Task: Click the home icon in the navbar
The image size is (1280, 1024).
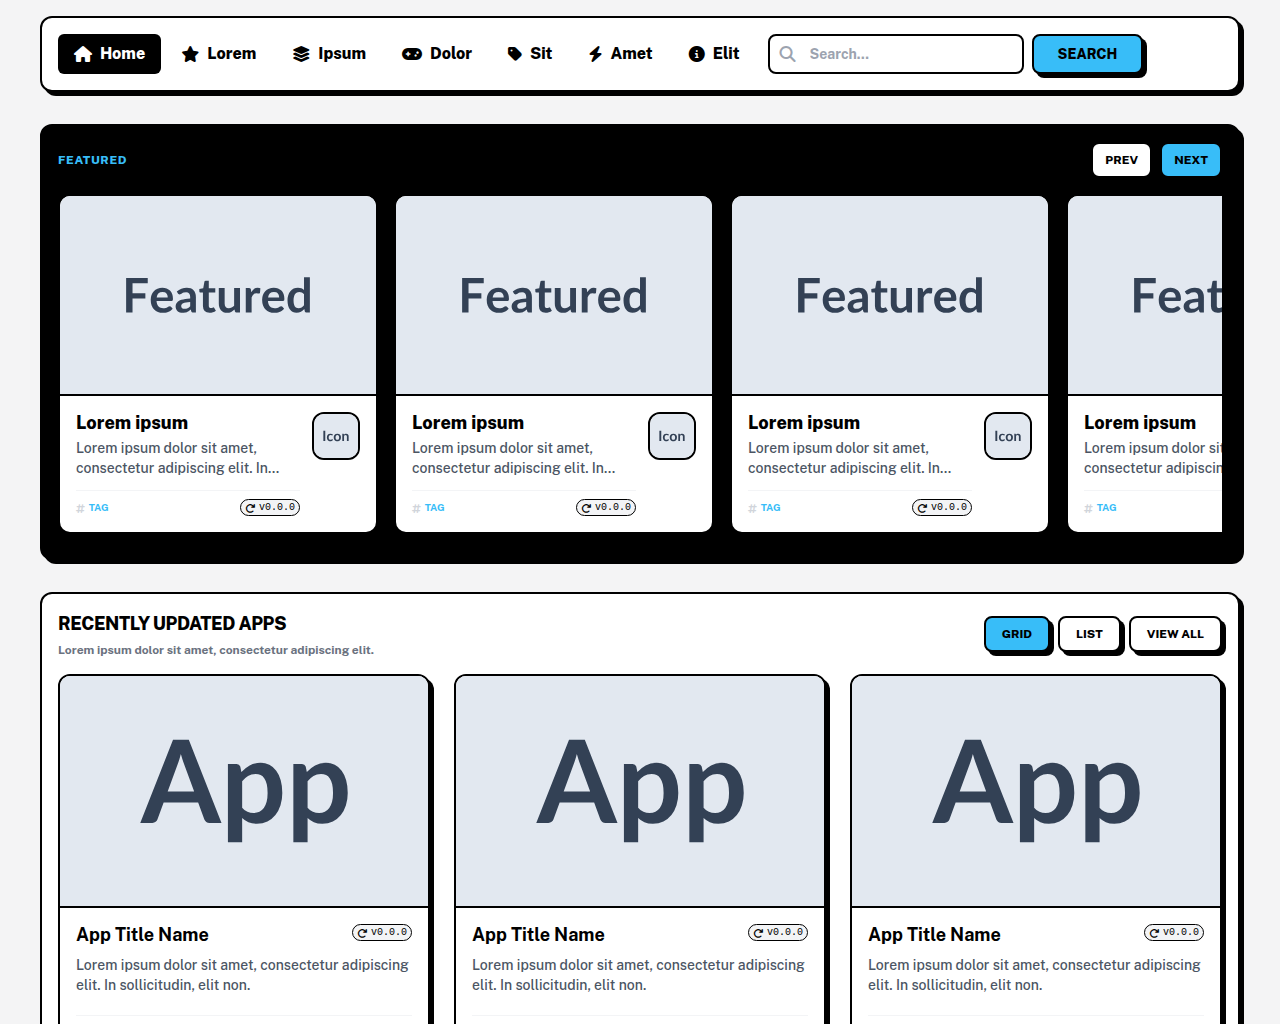Action: point(83,54)
